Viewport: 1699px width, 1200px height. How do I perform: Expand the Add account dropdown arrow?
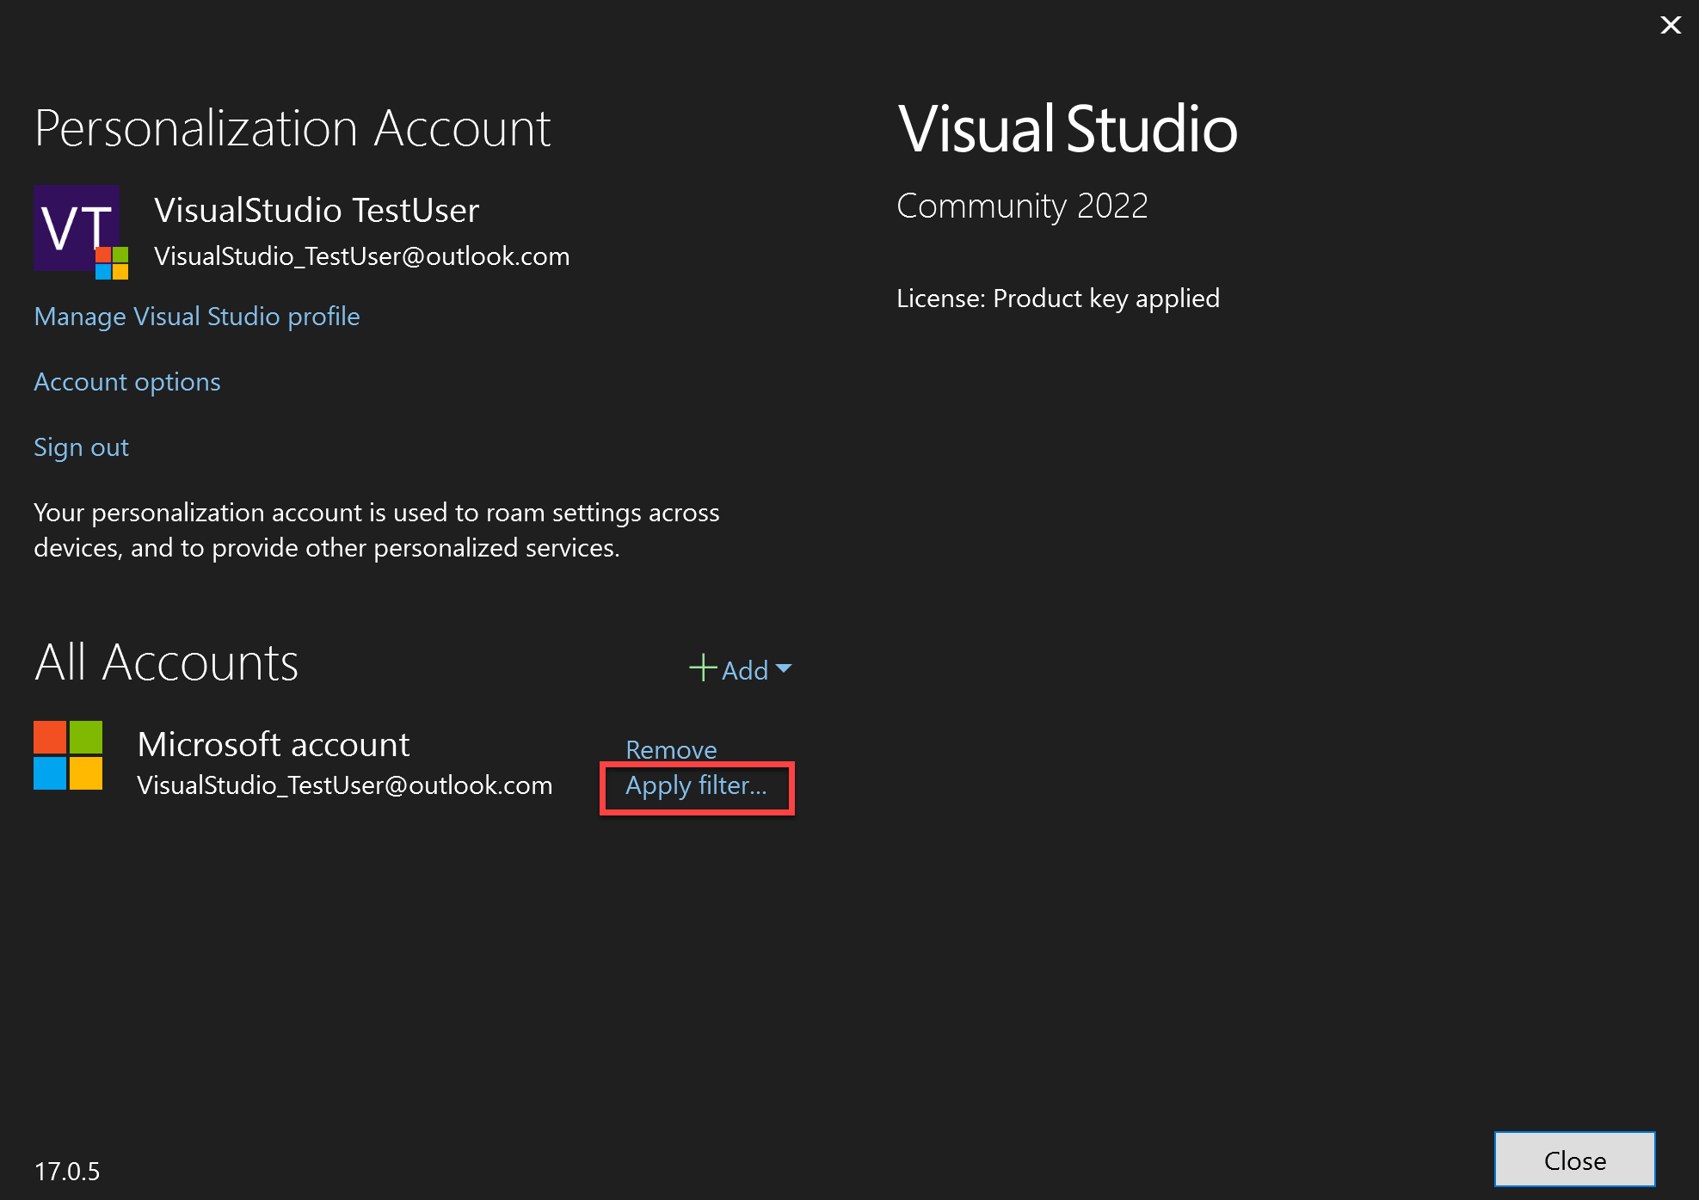click(x=784, y=668)
